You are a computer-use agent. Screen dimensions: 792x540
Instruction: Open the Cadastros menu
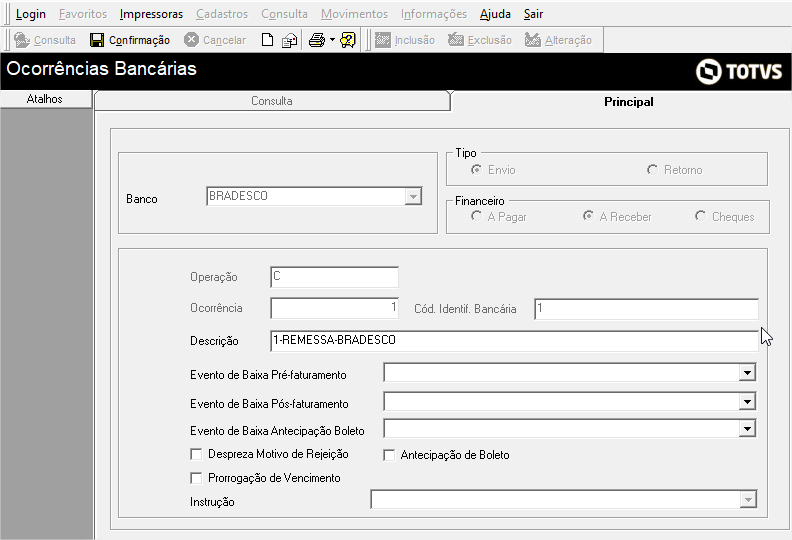(x=222, y=14)
